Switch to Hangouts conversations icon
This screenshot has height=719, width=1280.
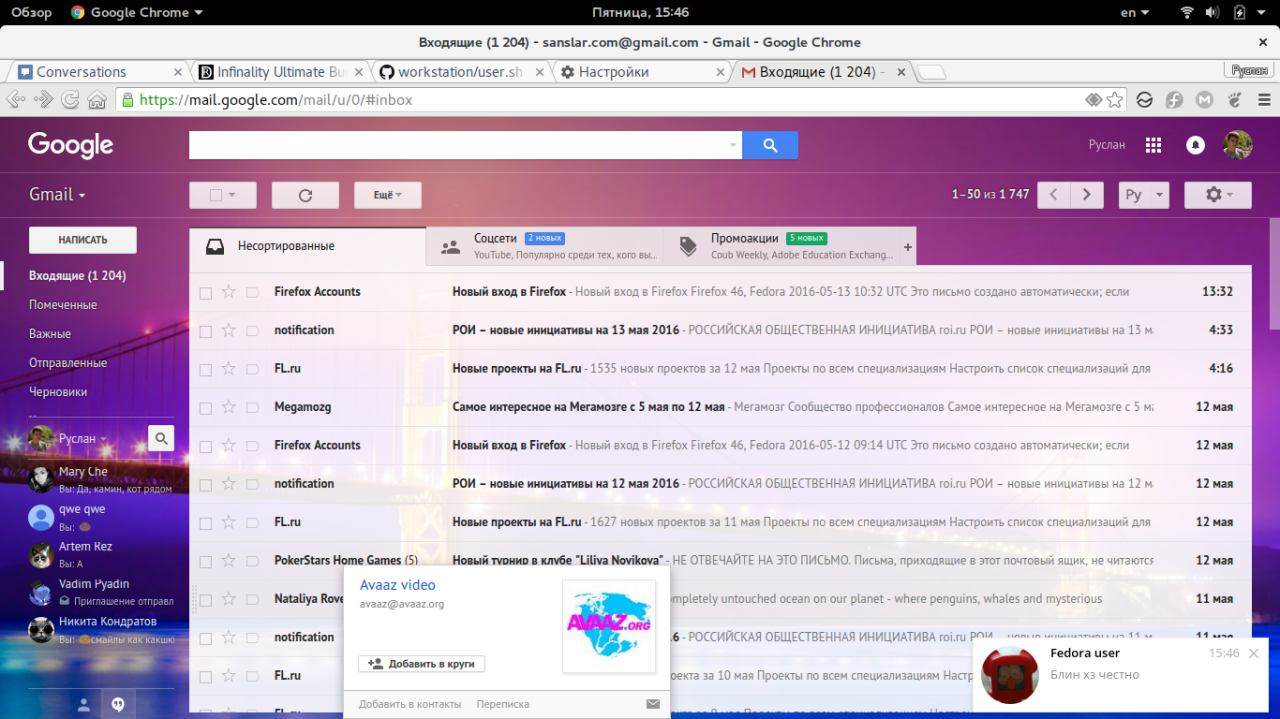click(118, 705)
